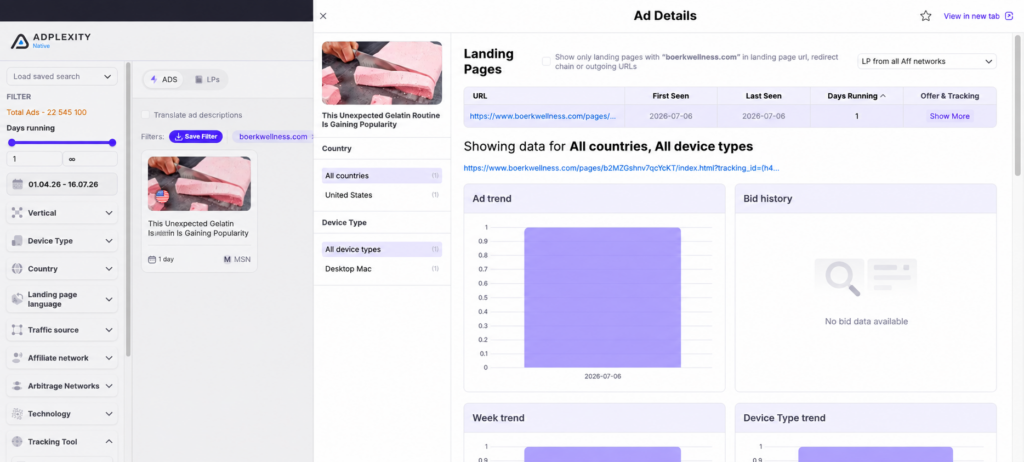Click the AdPlexity logo
This screenshot has width=1024, height=462.
click(51, 41)
